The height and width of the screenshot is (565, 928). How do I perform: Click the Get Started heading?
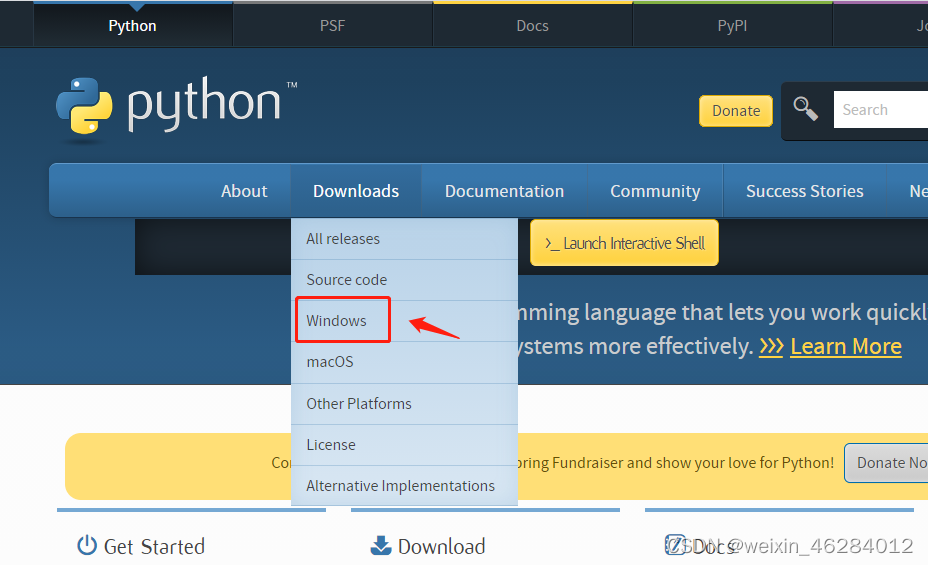pyautogui.click(x=154, y=546)
